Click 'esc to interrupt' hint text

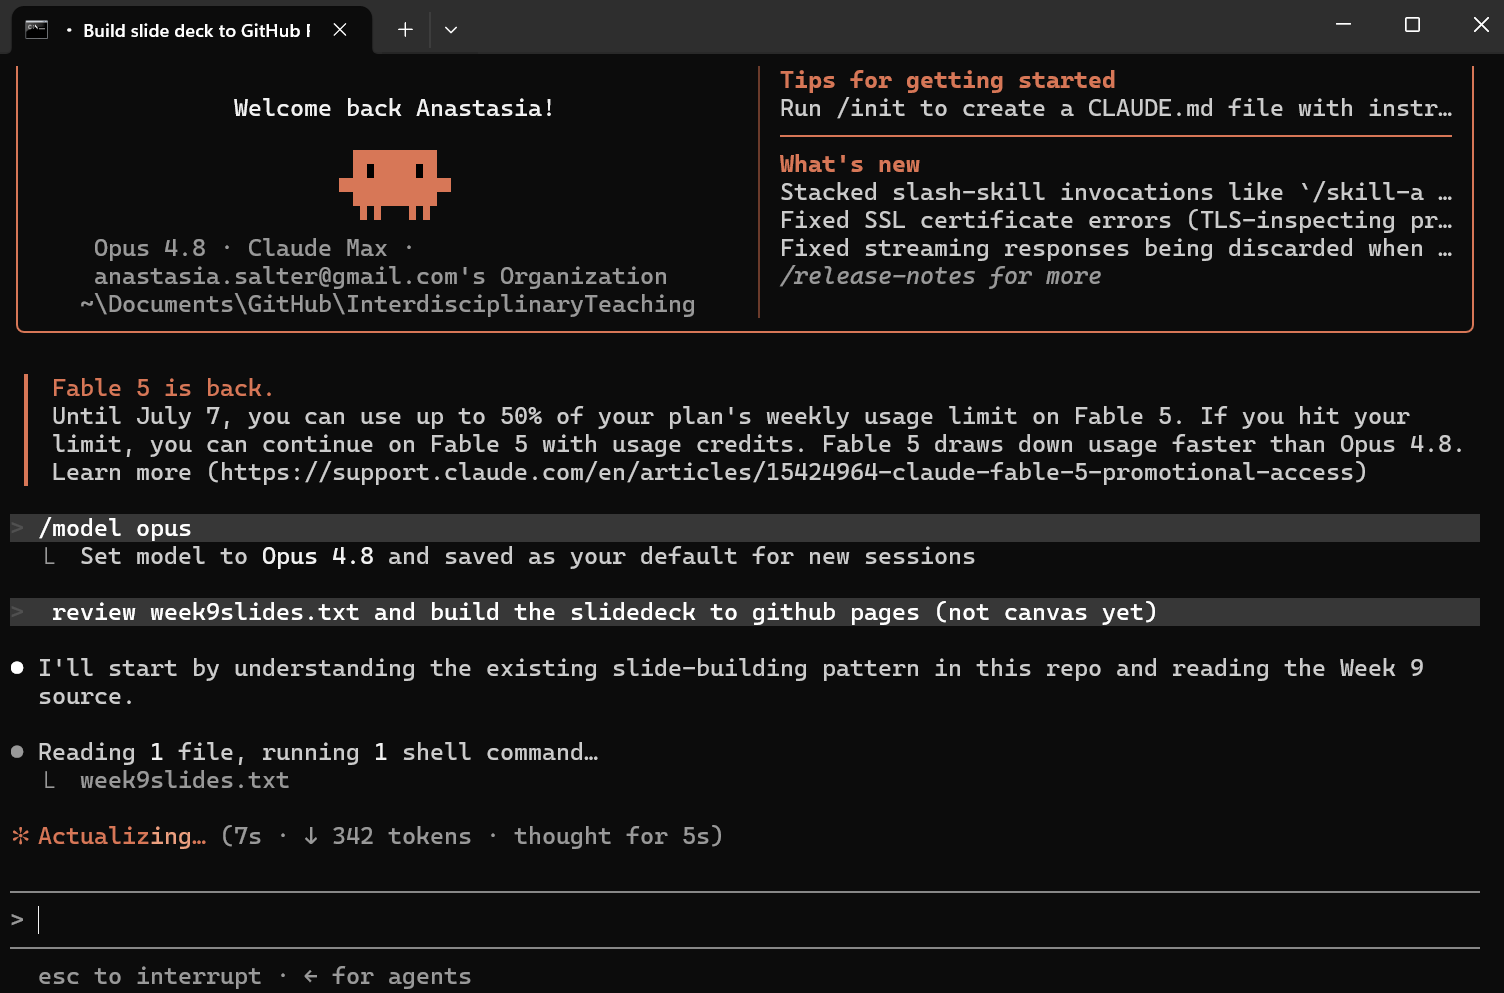point(150,976)
